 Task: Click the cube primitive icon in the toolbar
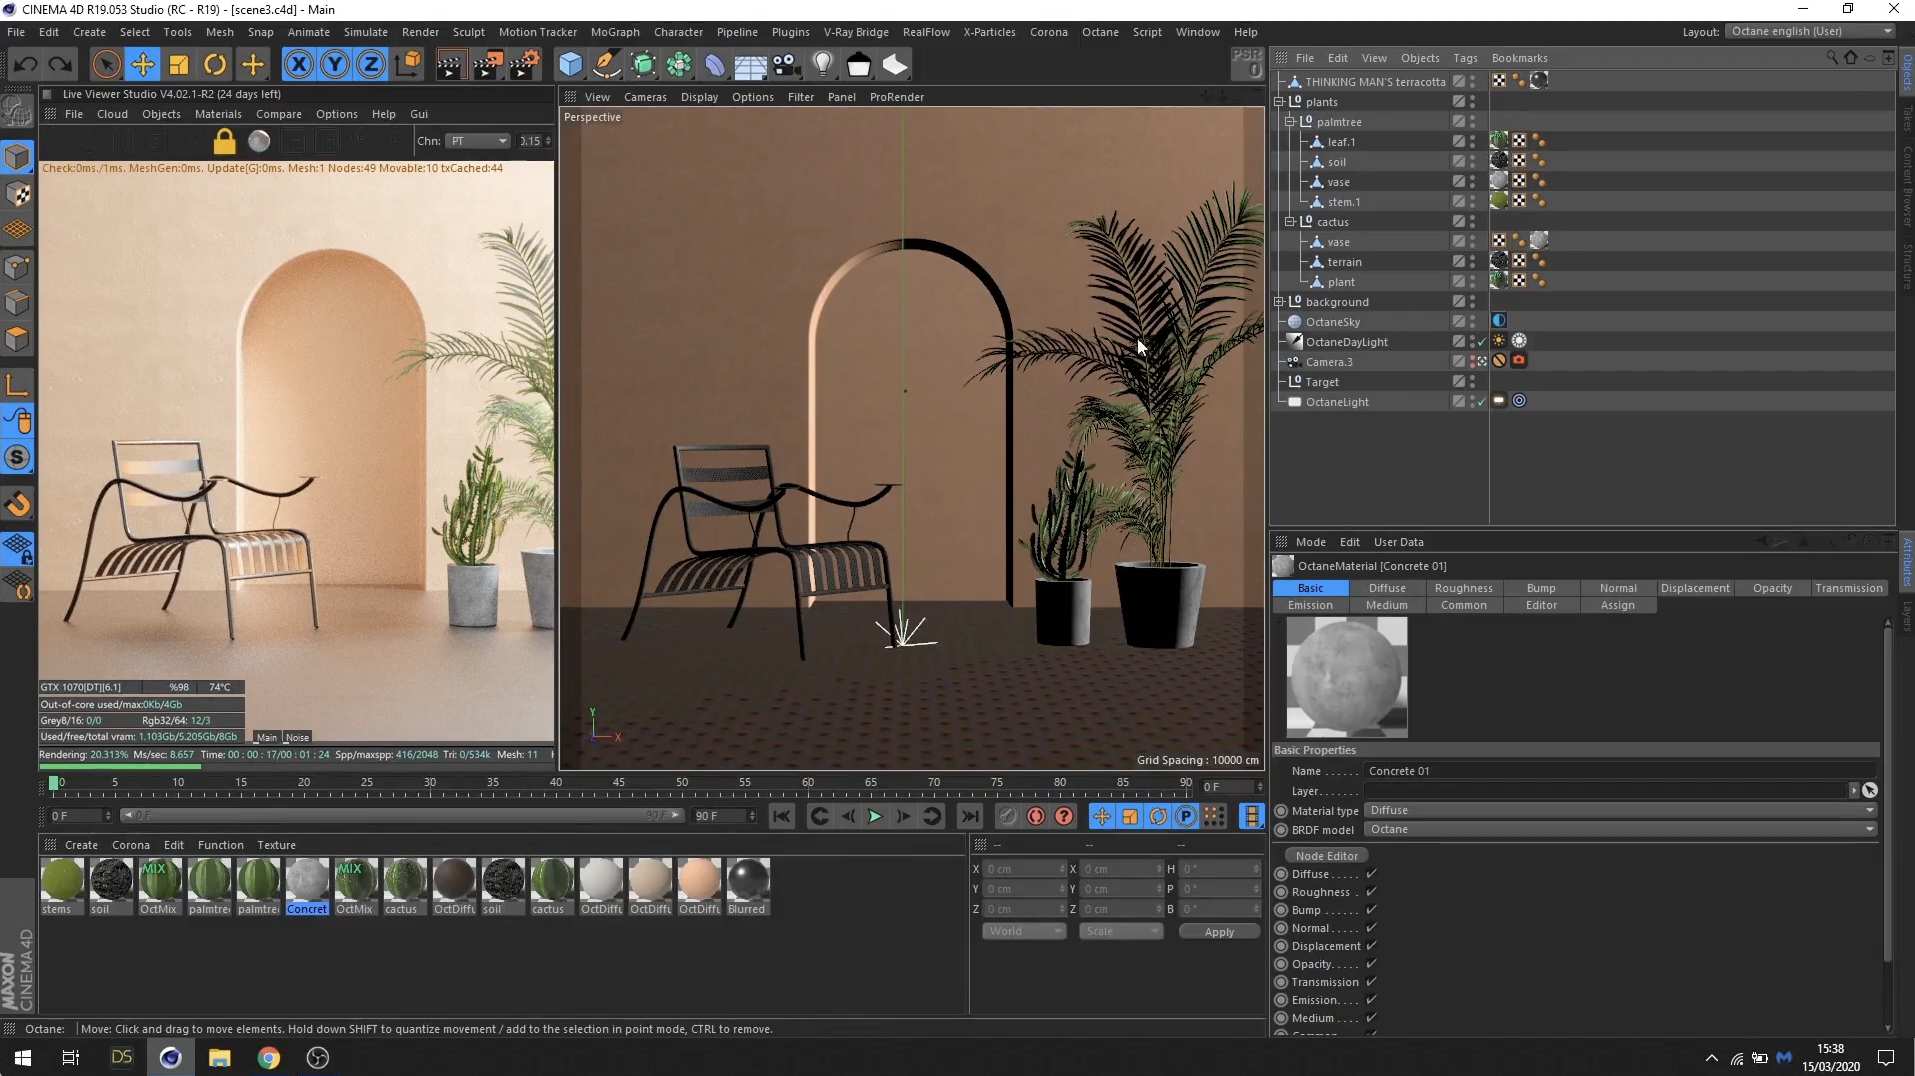[570, 64]
